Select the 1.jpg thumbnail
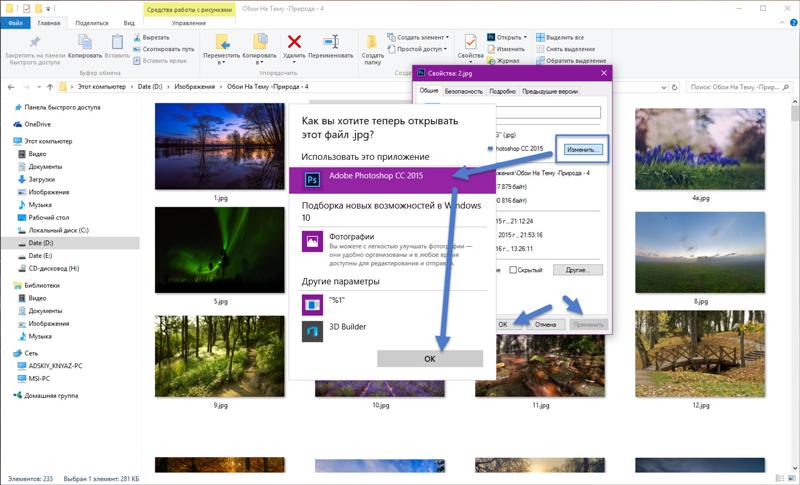Screen dimensions: 800x485 (219, 146)
